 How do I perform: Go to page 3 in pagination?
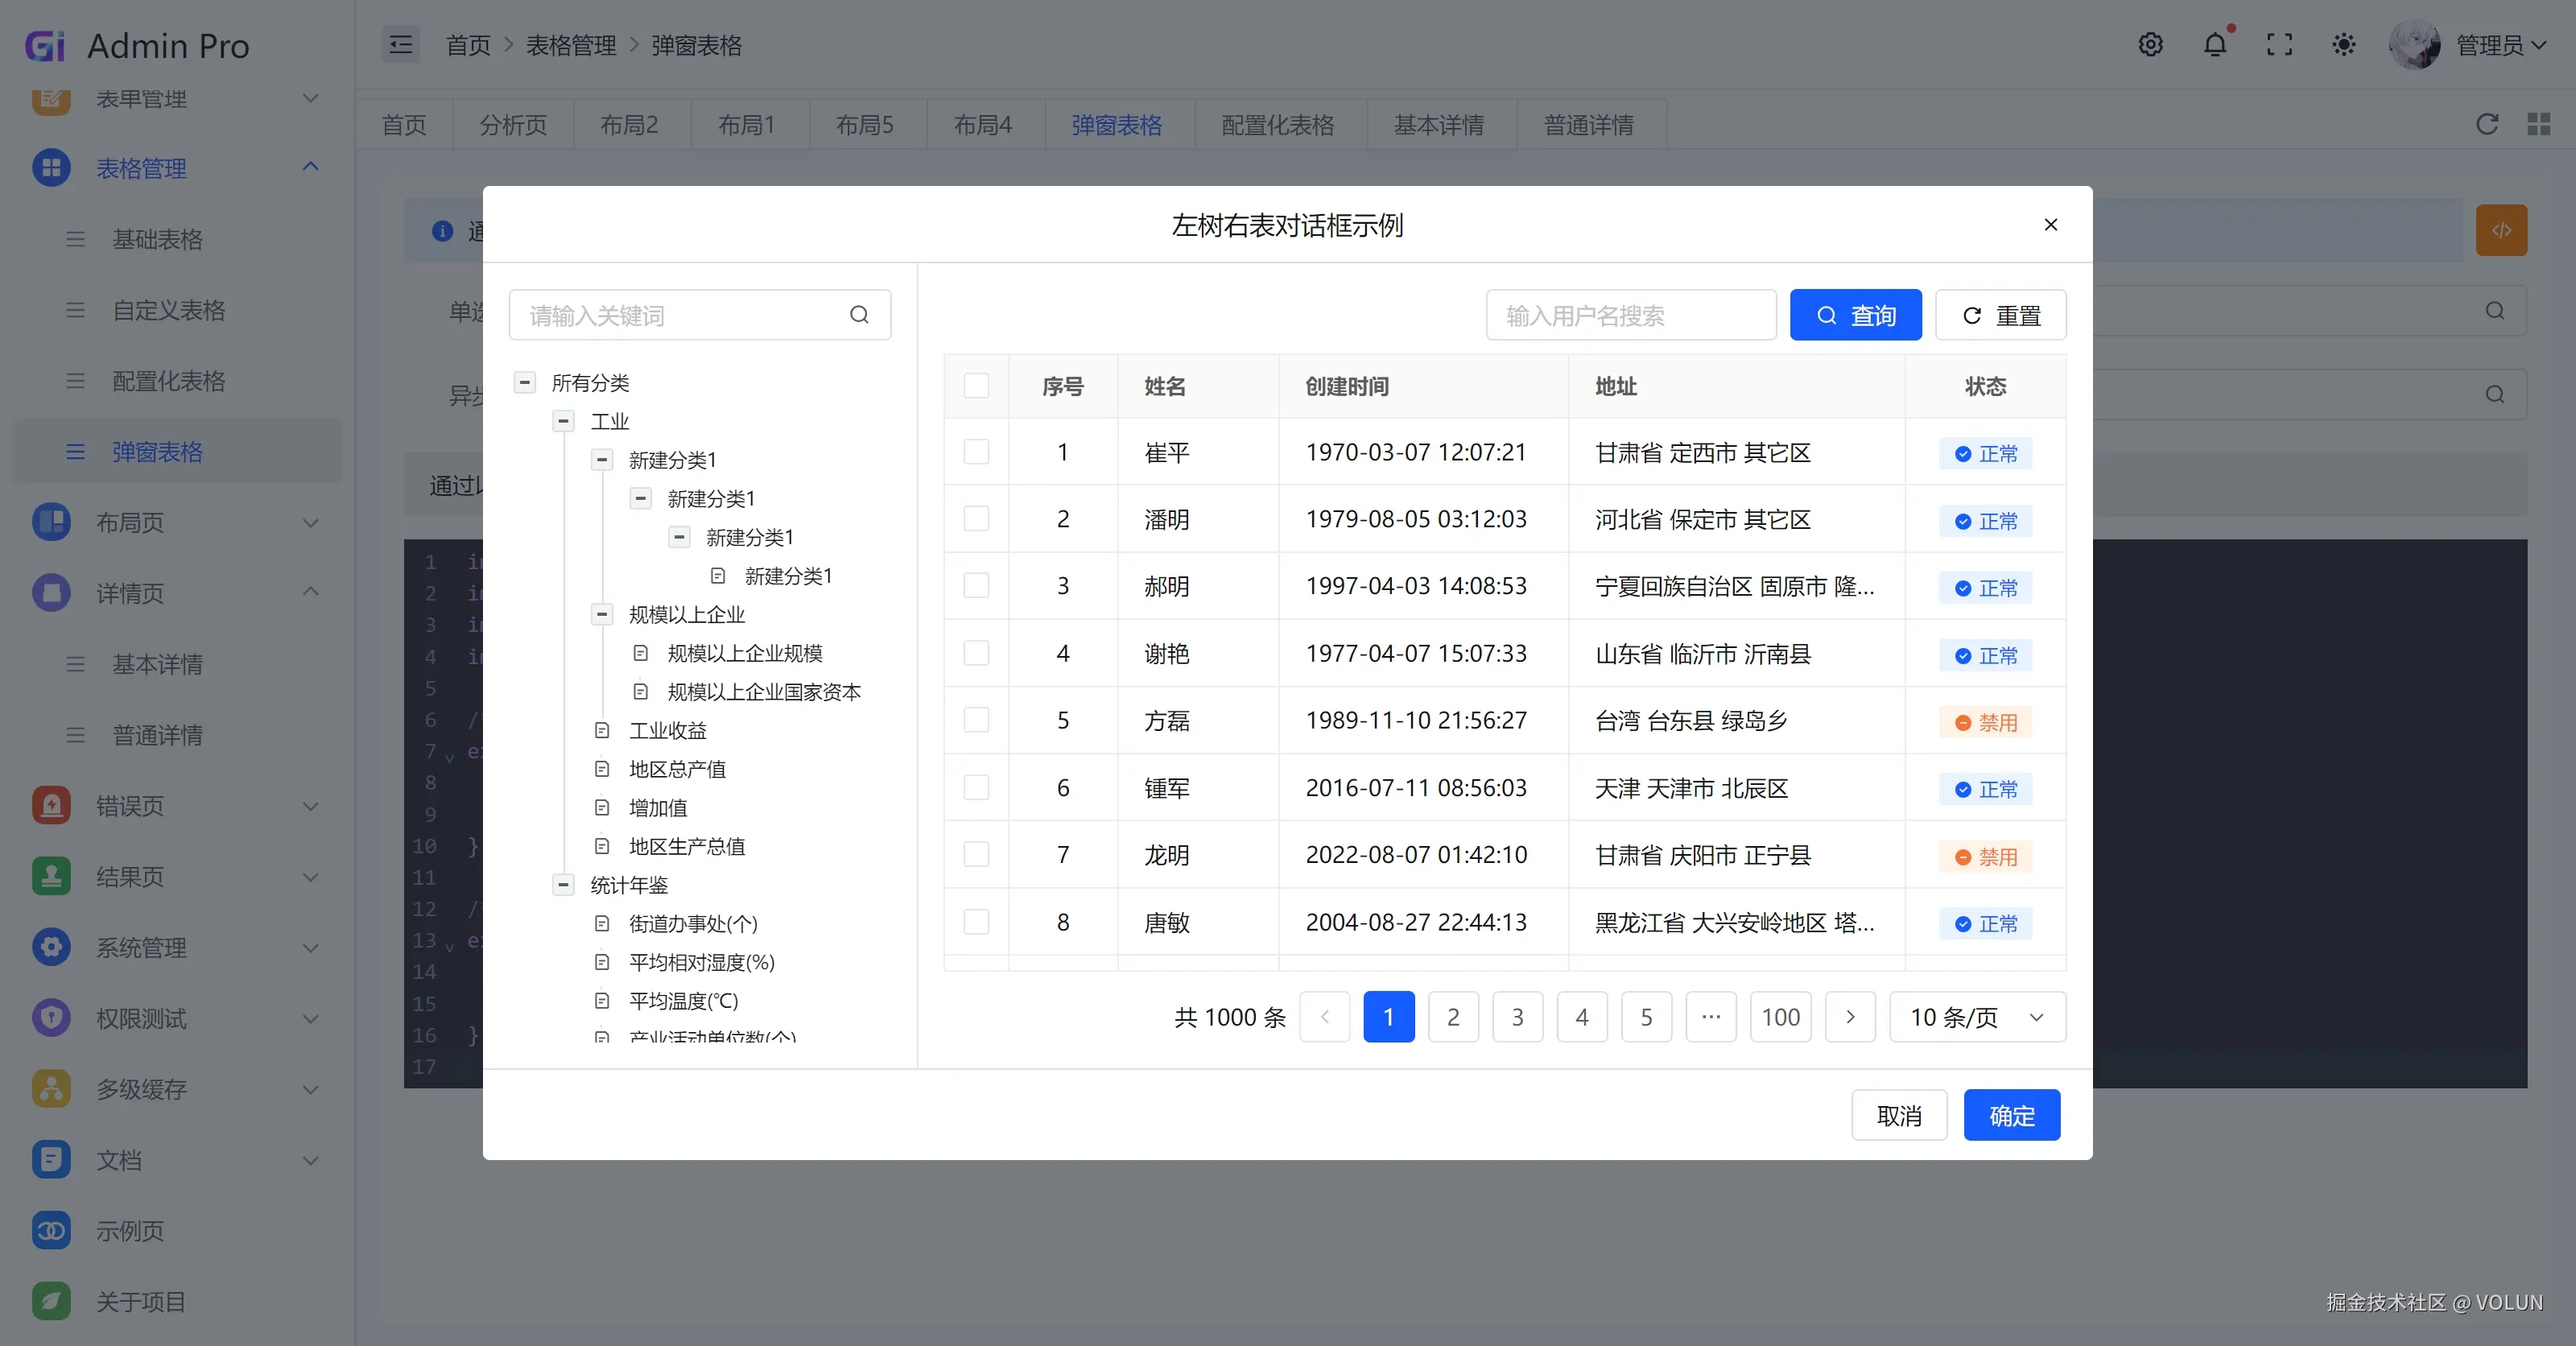[1517, 1017]
